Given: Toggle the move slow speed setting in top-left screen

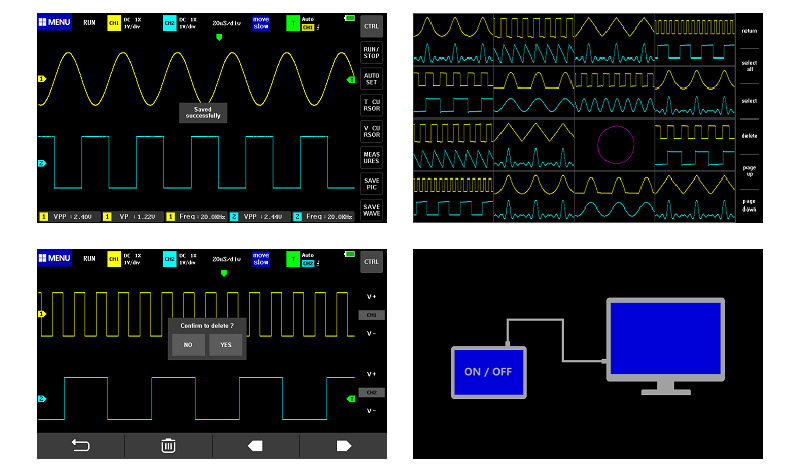Looking at the screenshot, I should coord(261,23).
